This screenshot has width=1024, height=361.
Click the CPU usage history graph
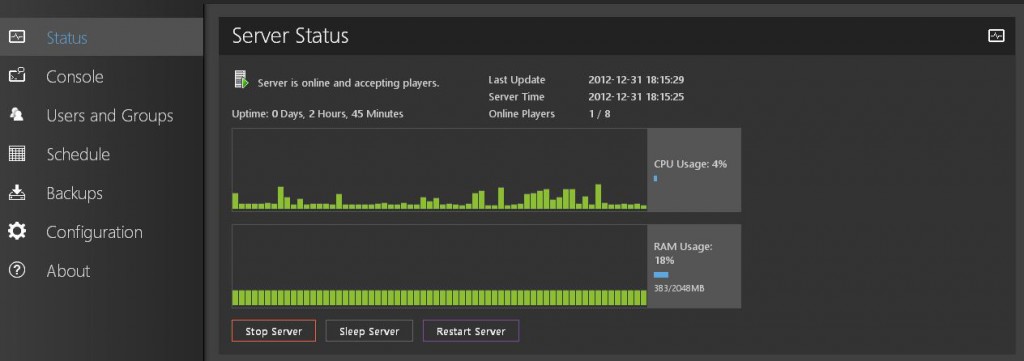tap(440, 170)
